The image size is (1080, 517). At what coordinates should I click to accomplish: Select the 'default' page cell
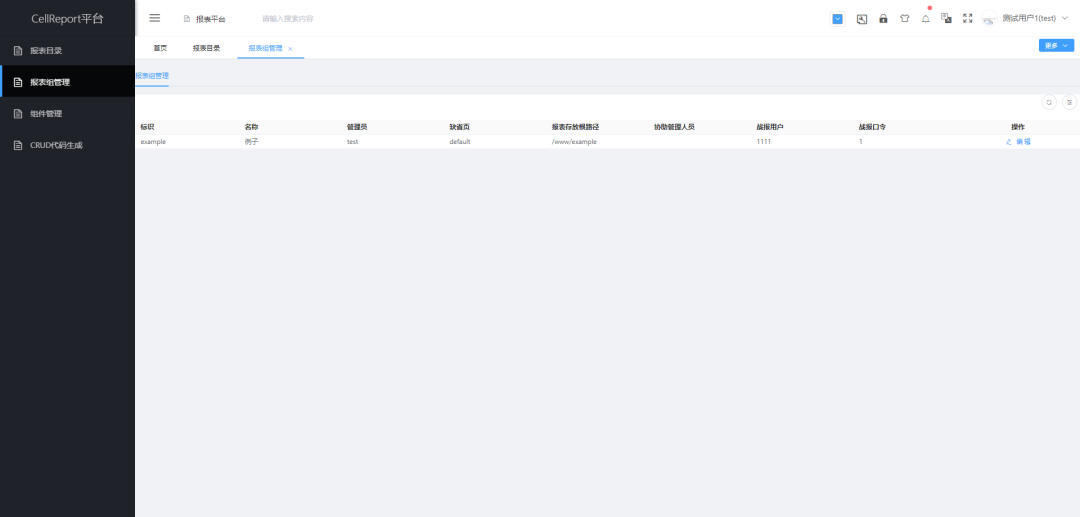click(x=459, y=141)
